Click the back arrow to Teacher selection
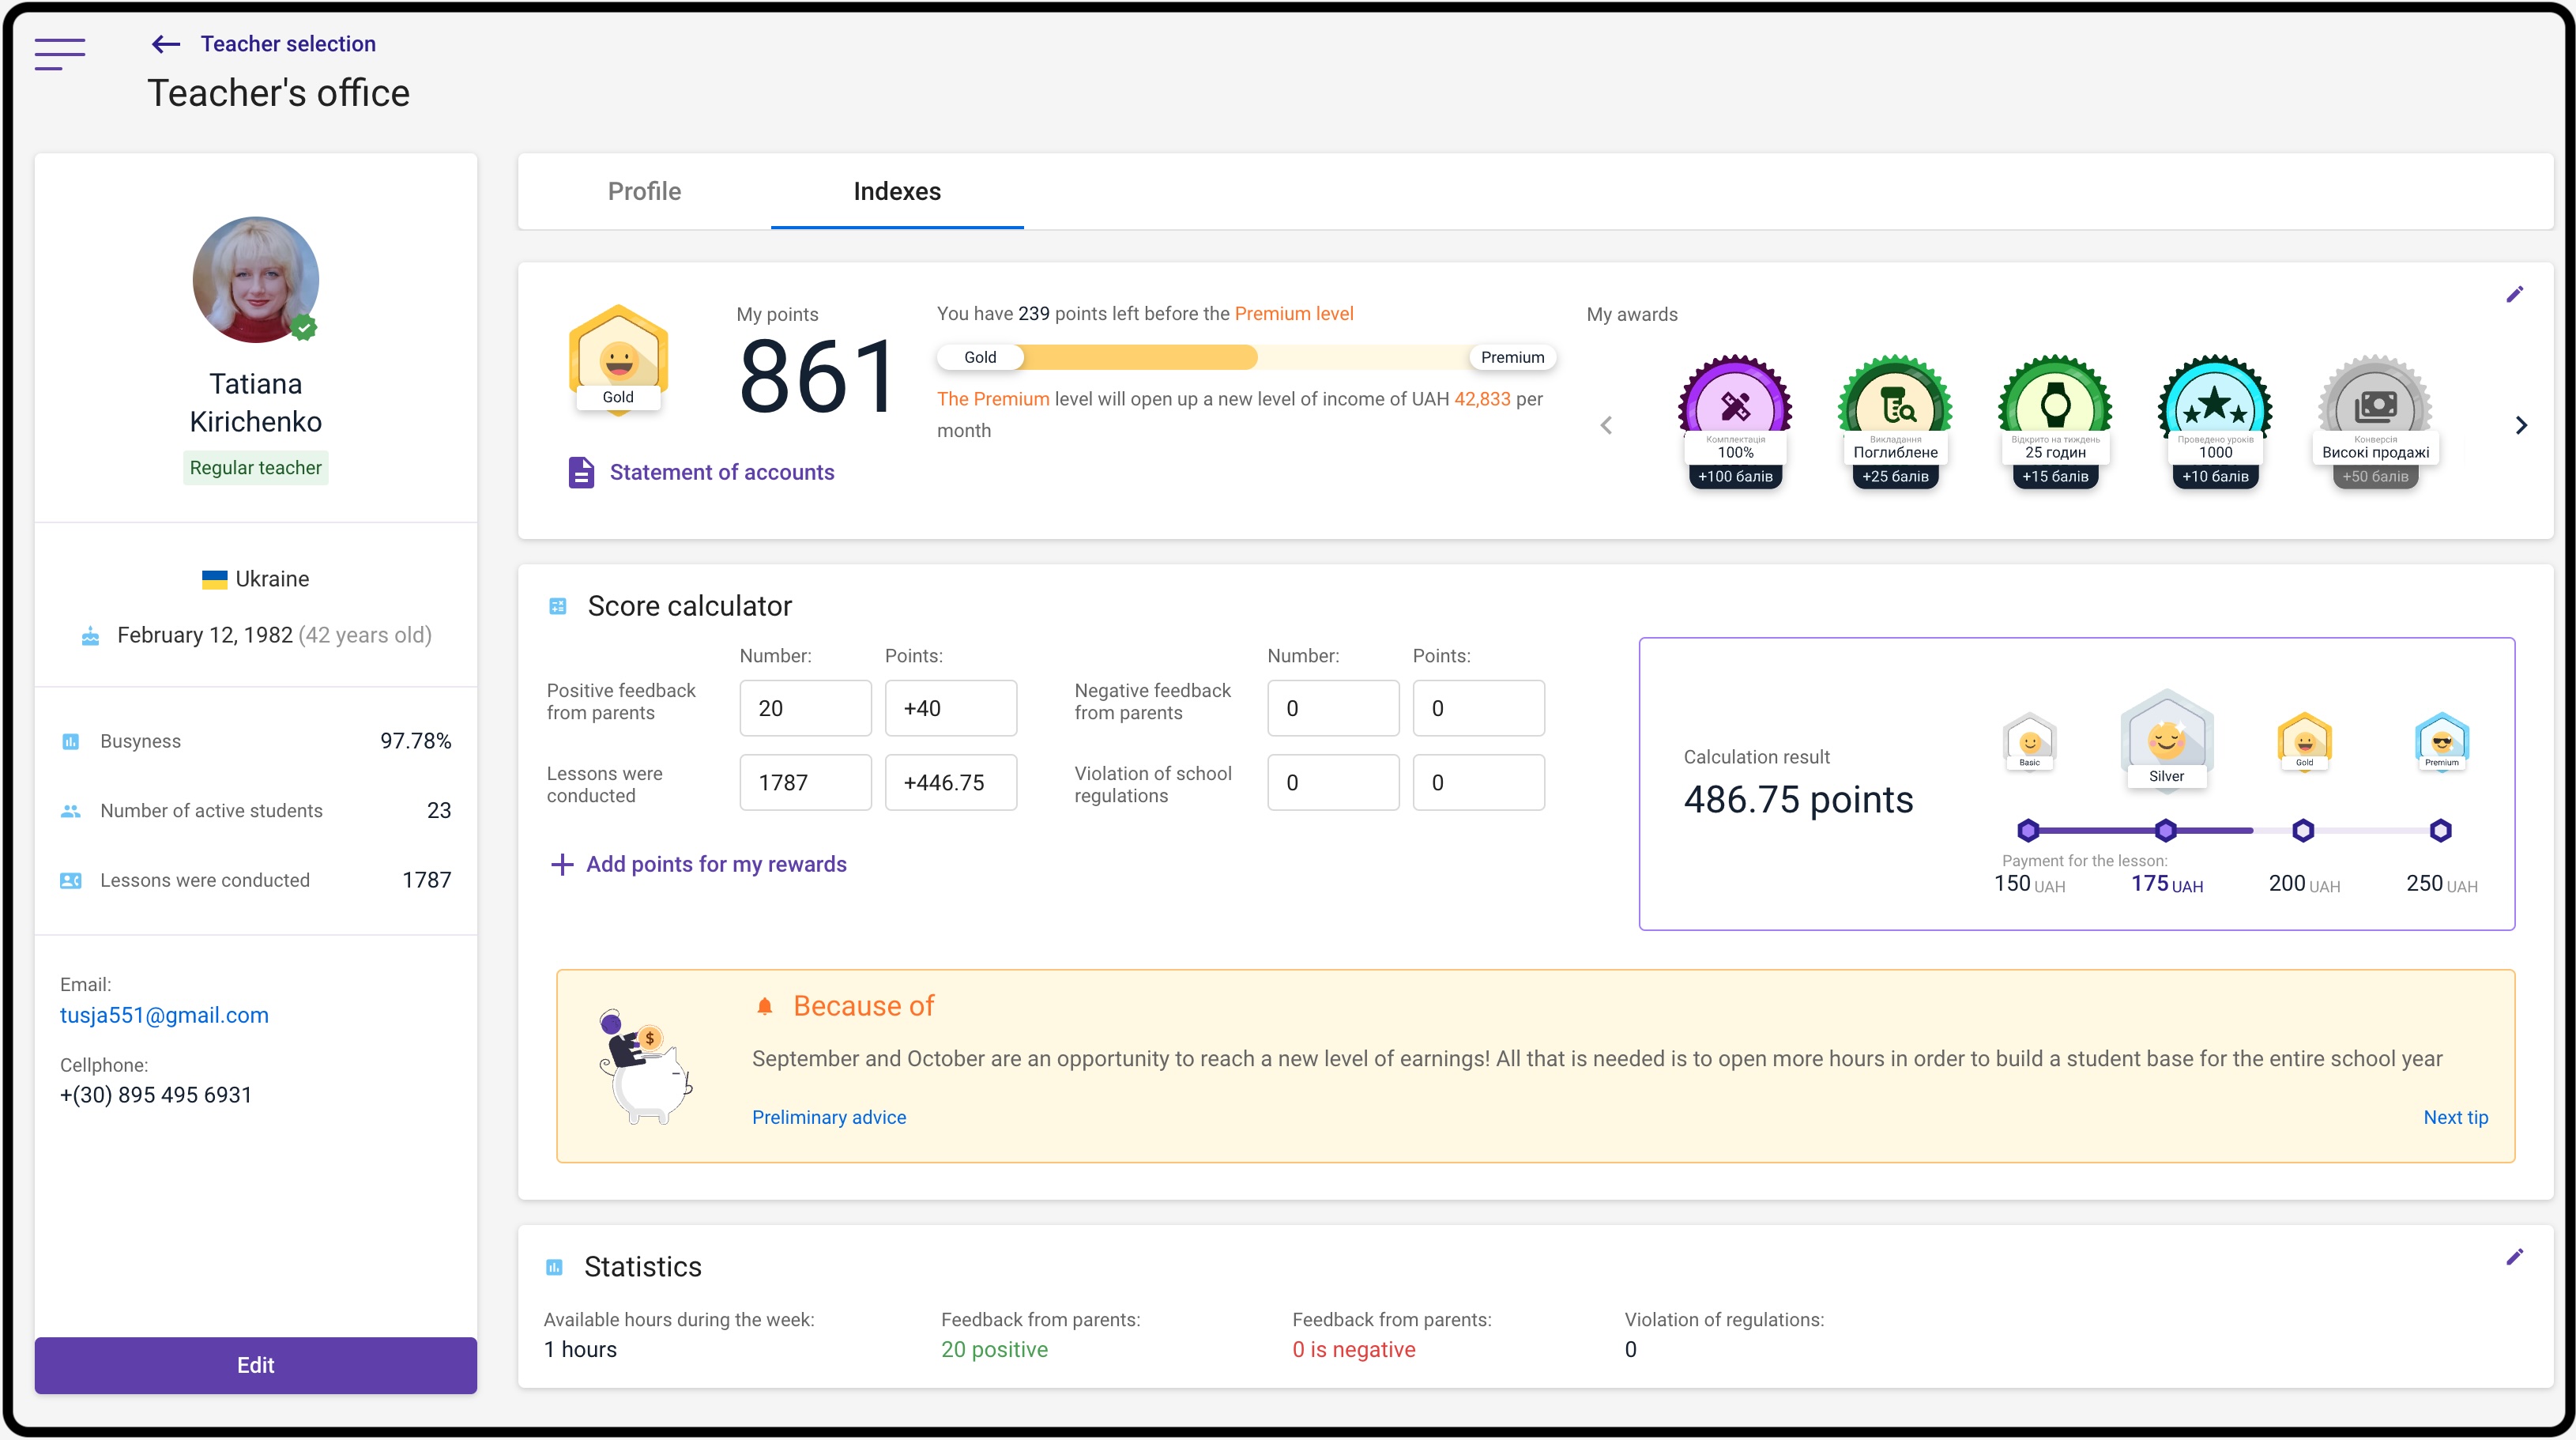The height and width of the screenshot is (1440, 2576). click(x=165, y=44)
